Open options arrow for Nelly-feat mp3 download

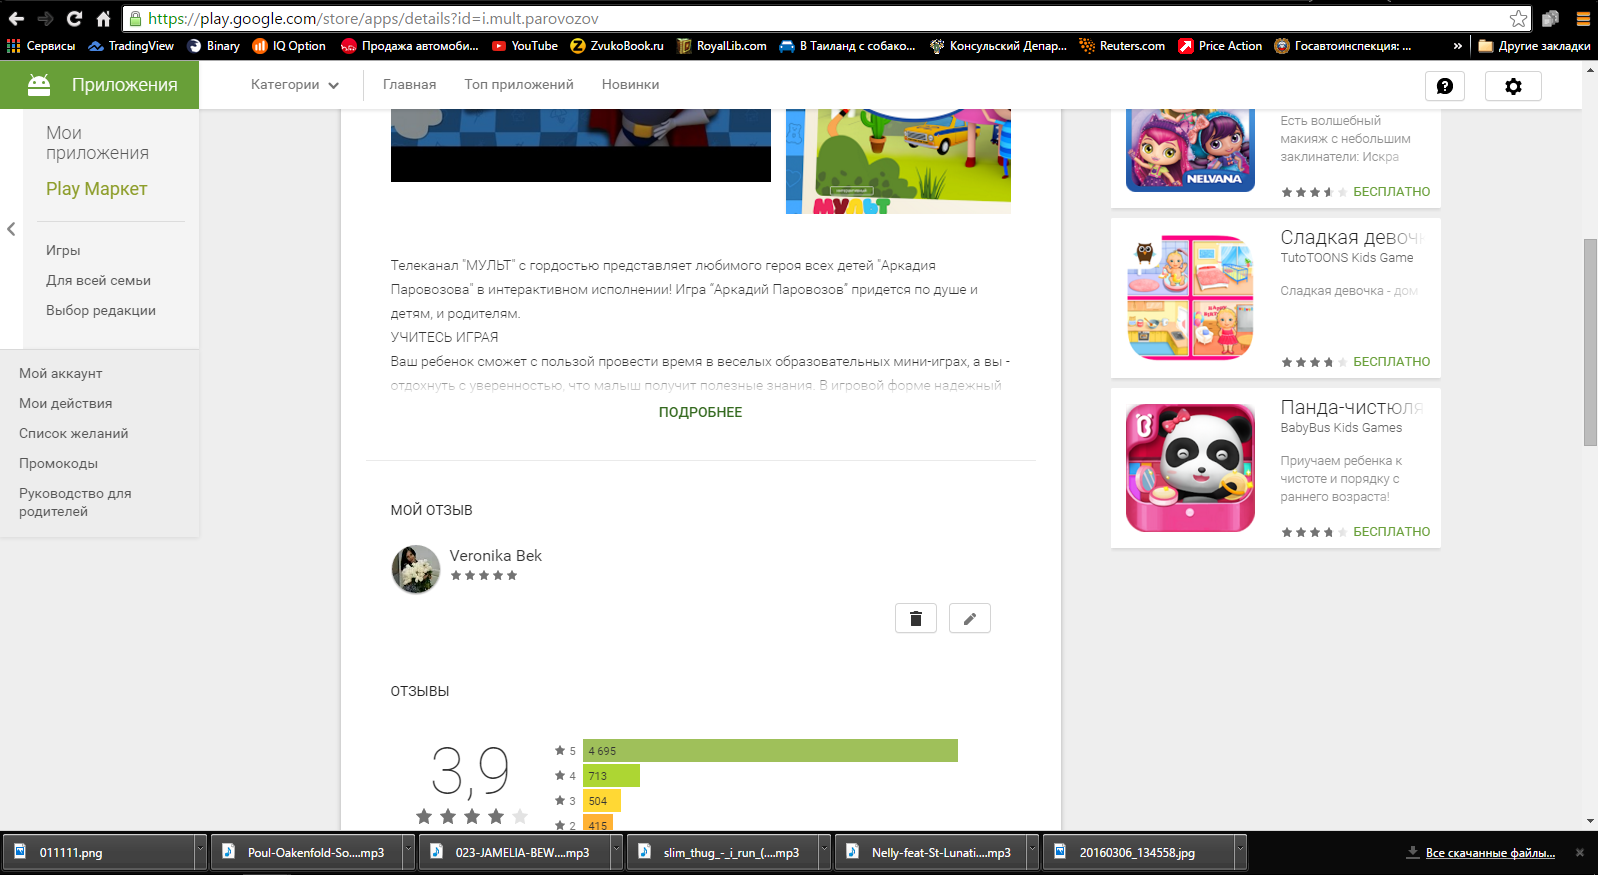pyautogui.click(x=1032, y=852)
